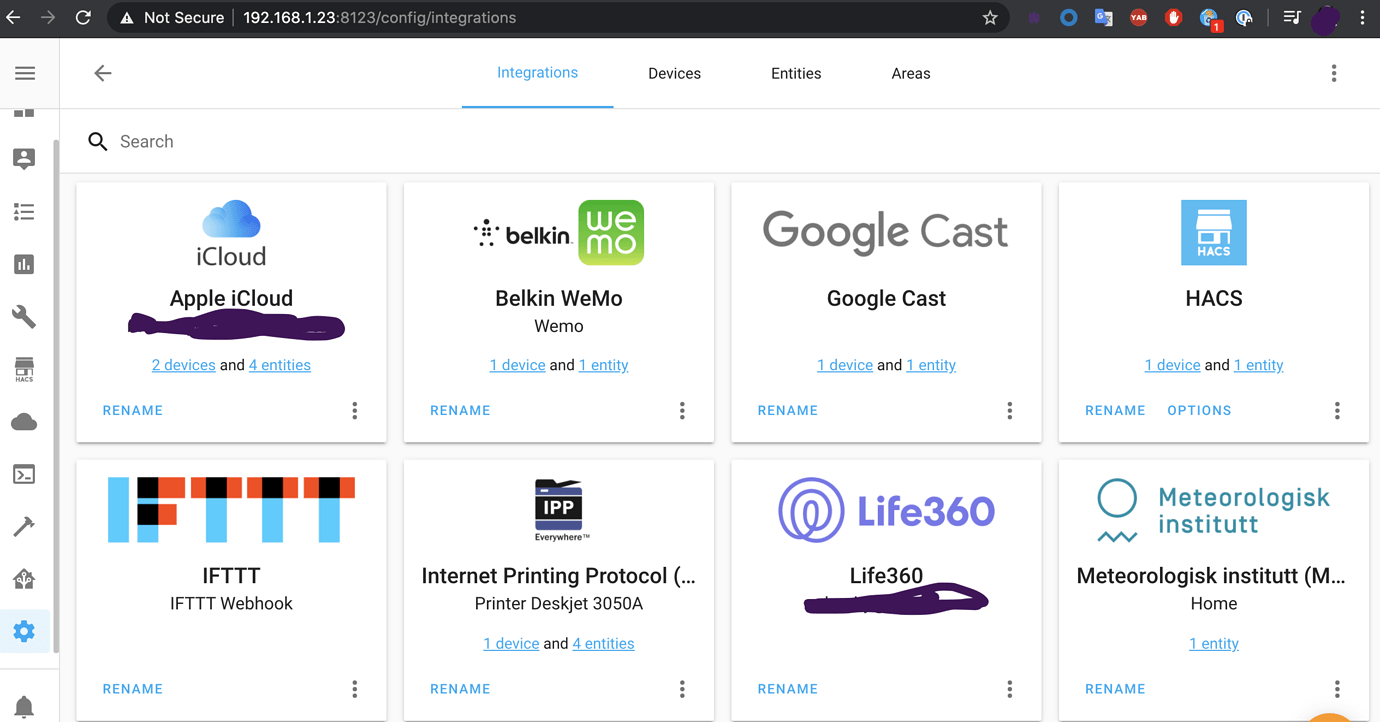Open the red YAB extension icon
This screenshot has width=1380, height=722.
tap(1139, 18)
